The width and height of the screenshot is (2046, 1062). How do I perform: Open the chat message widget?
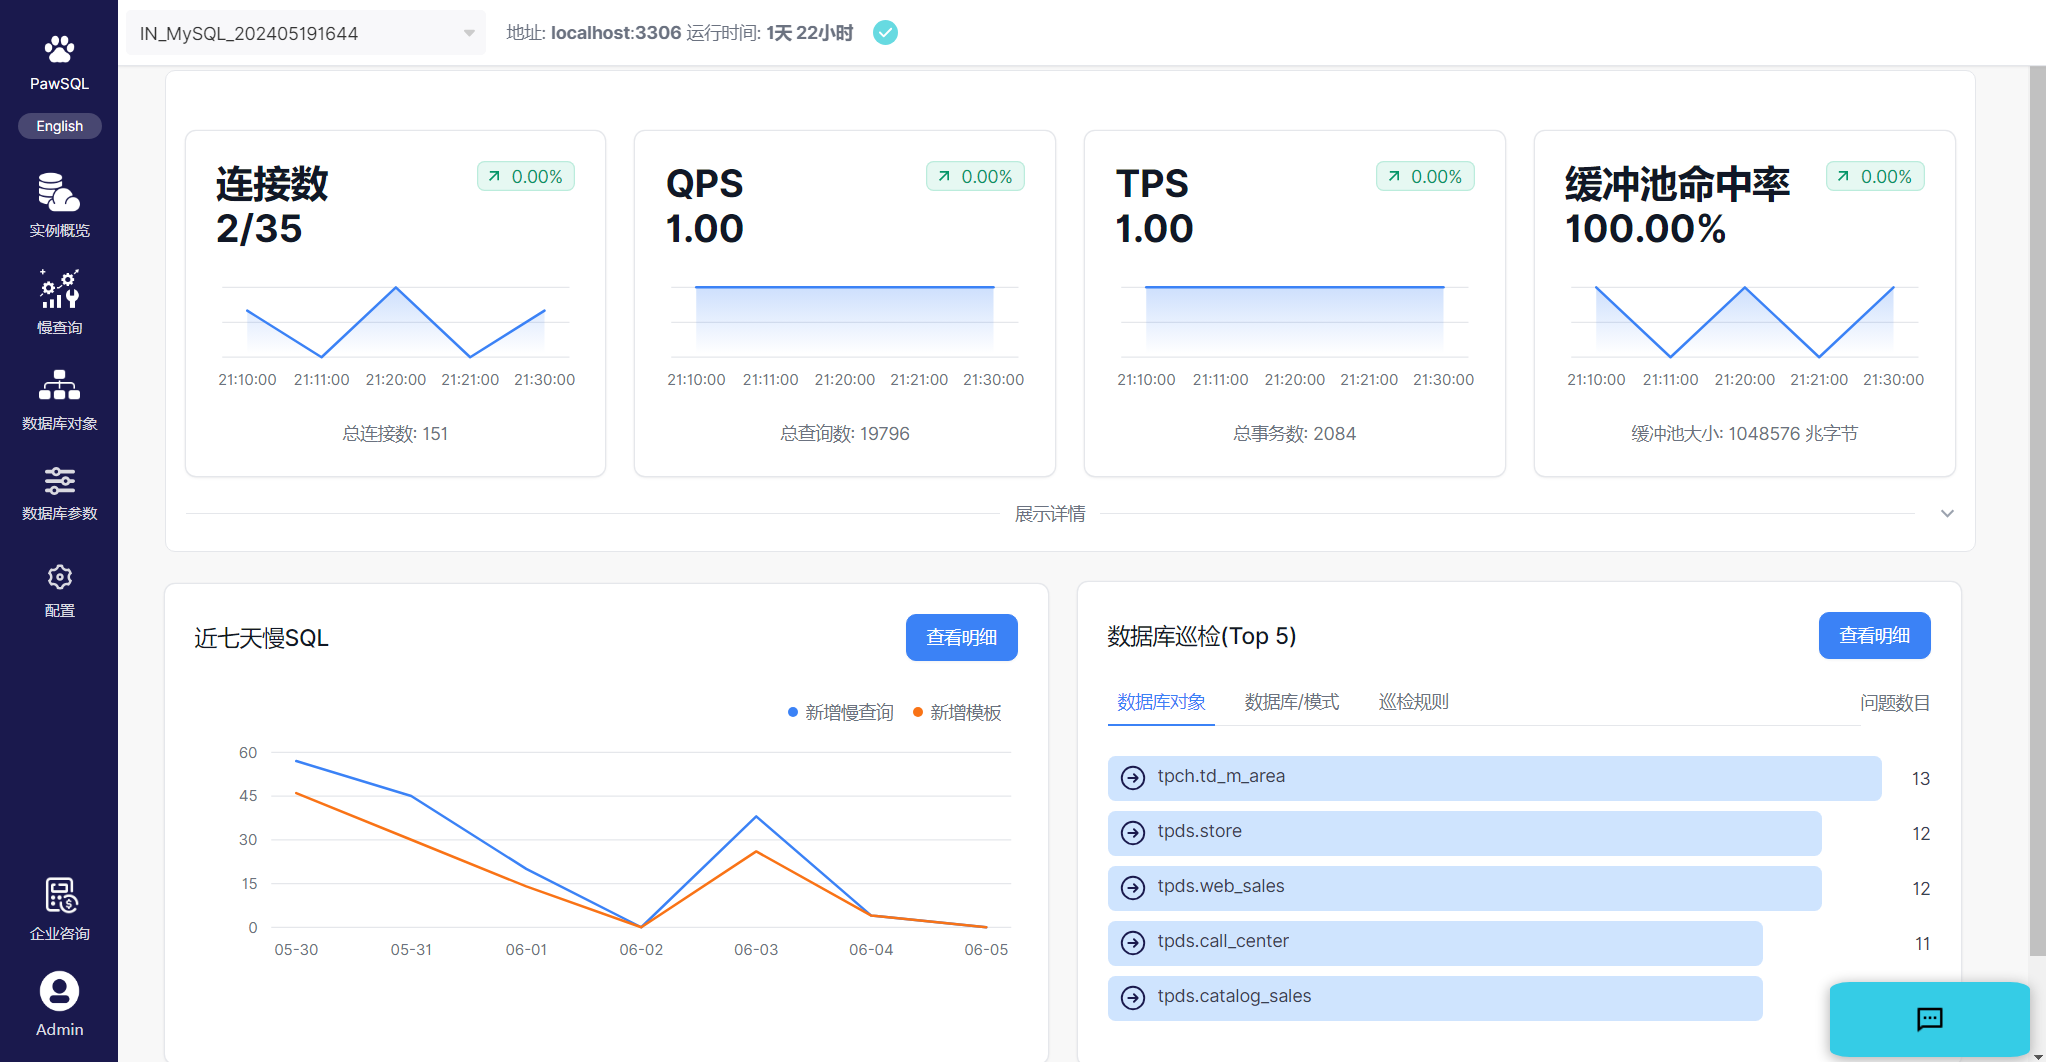coord(1928,1019)
